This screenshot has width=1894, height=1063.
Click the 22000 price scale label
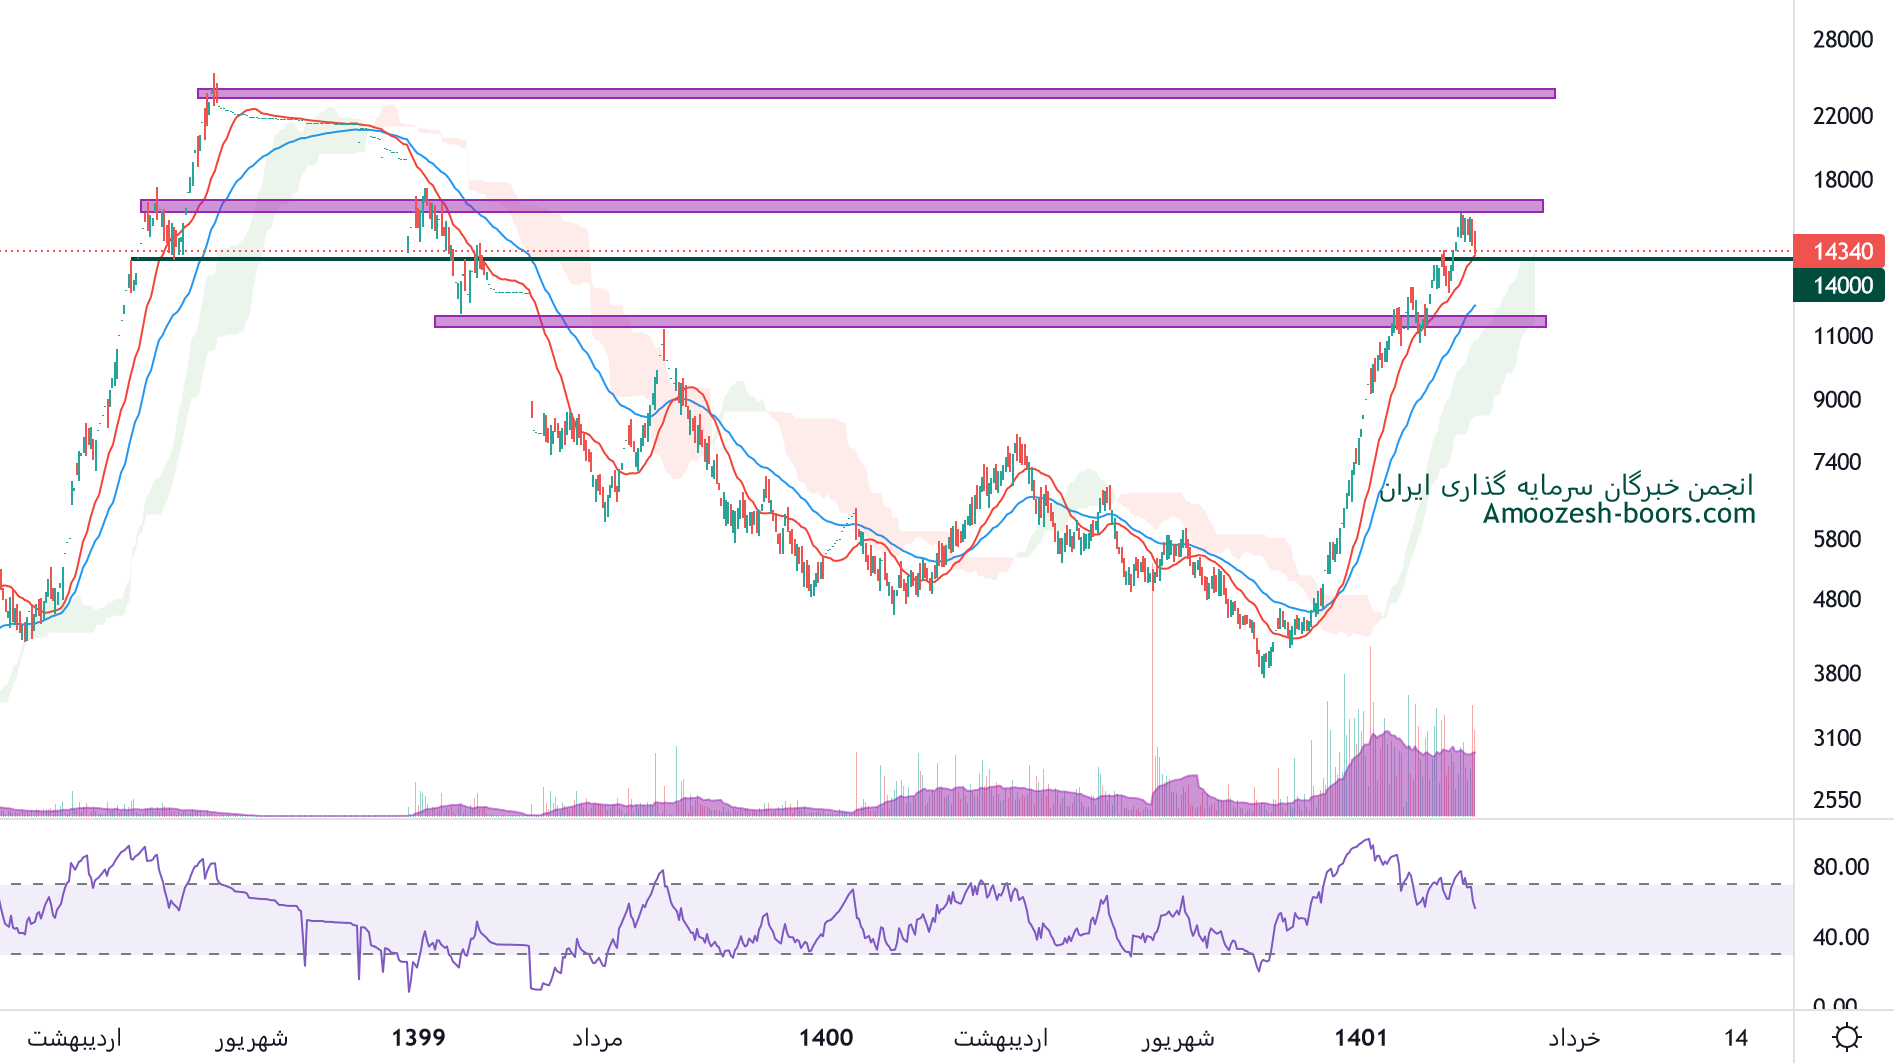1842,116
